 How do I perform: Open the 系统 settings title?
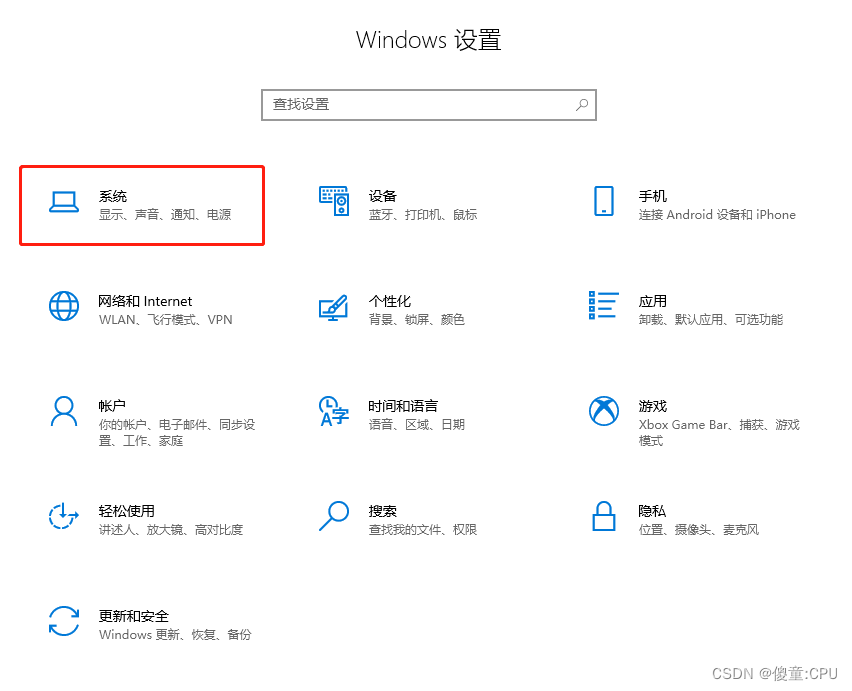pos(112,196)
